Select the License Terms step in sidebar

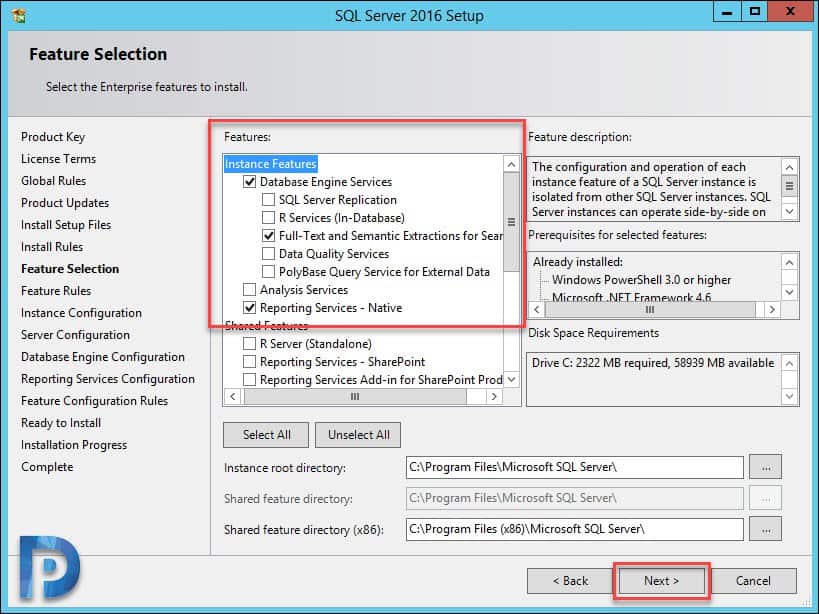[58, 159]
